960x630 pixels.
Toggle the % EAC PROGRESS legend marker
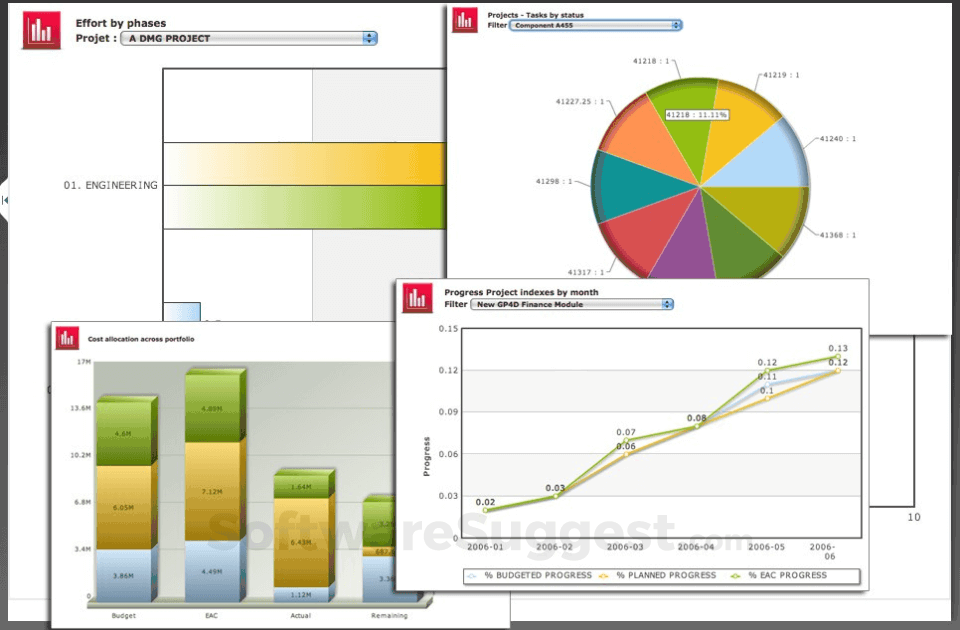coord(735,576)
